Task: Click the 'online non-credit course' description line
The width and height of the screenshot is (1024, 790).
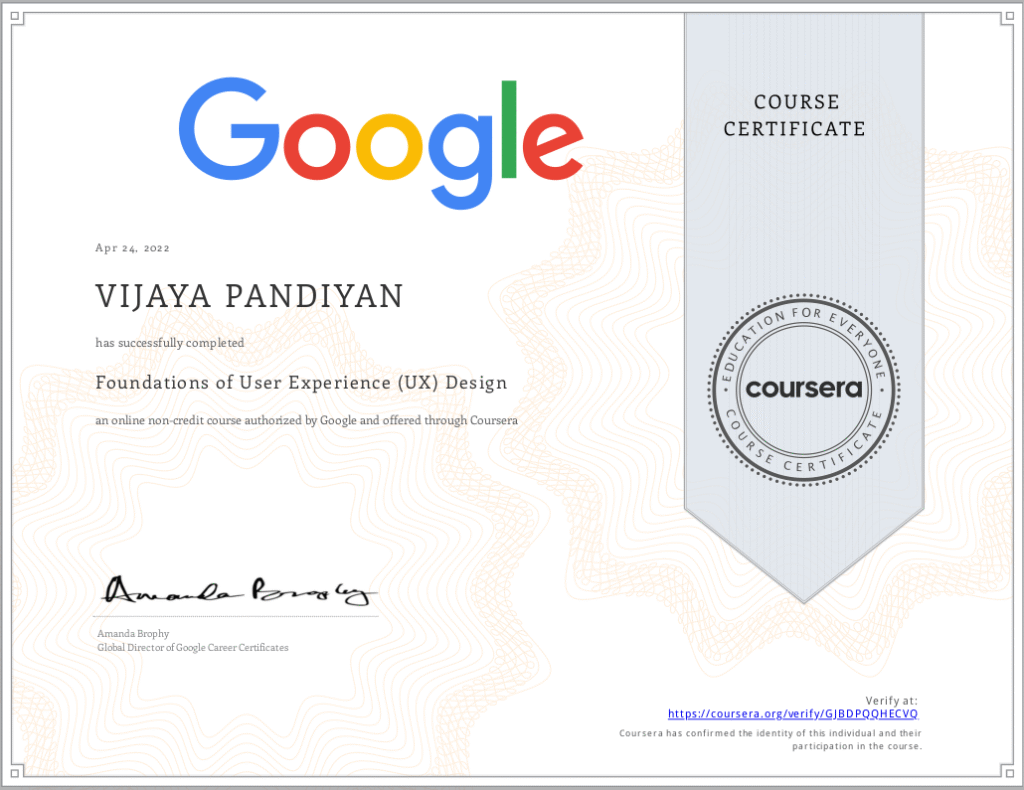Action: [x=306, y=421]
